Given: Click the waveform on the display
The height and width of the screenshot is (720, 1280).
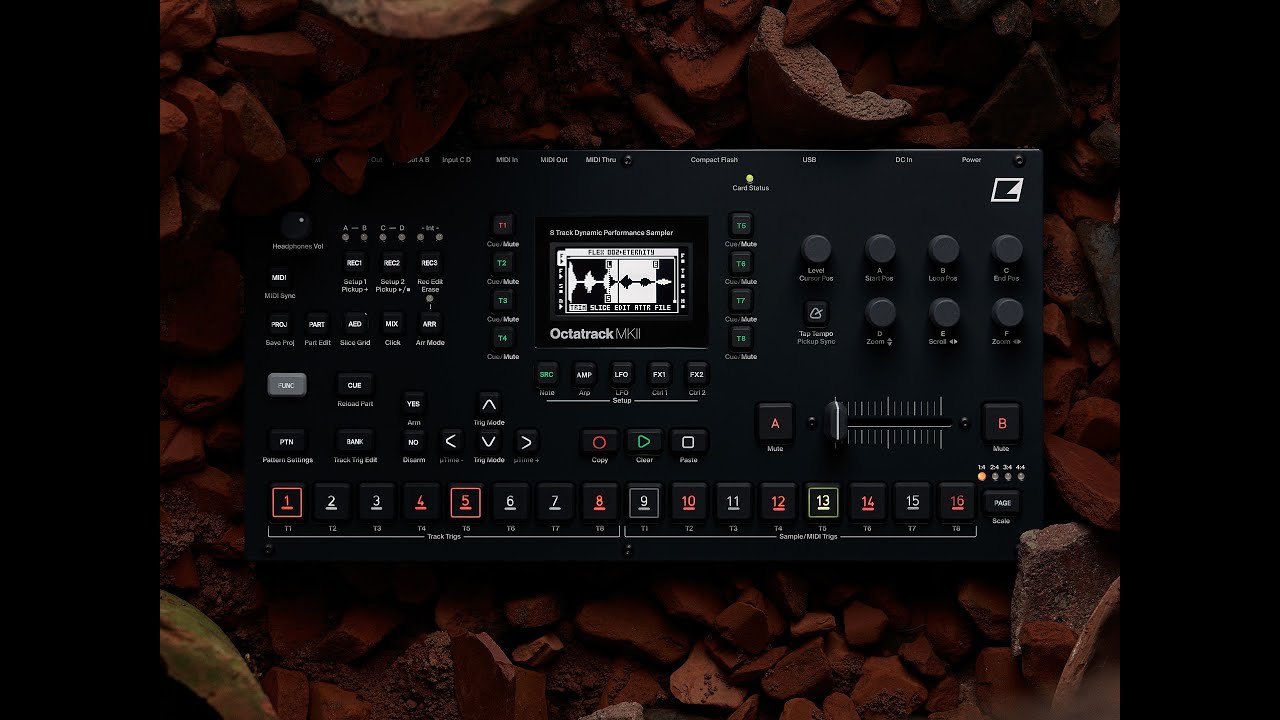Looking at the screenshot, I should pyautogui.click(x=622, y=280).
